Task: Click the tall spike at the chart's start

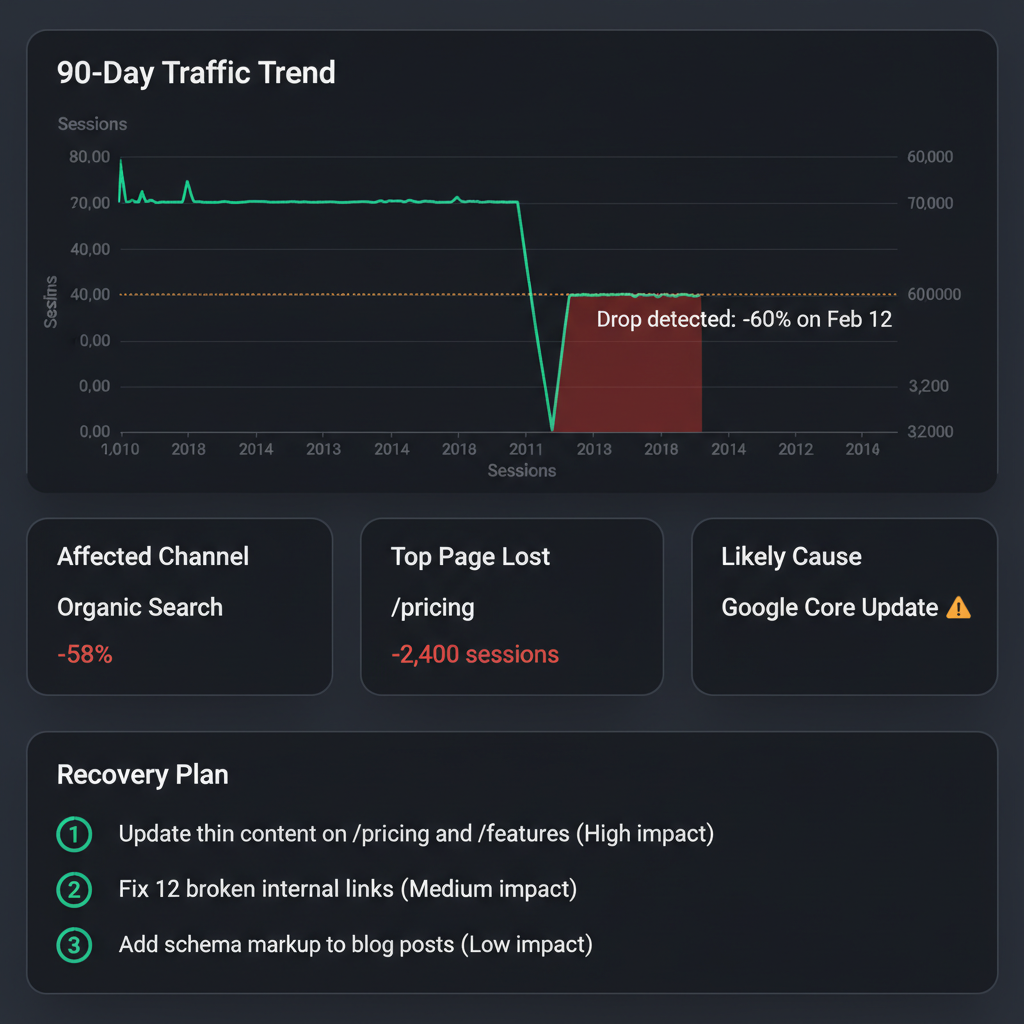Action: pyautogui.click(x=121, y=162)
